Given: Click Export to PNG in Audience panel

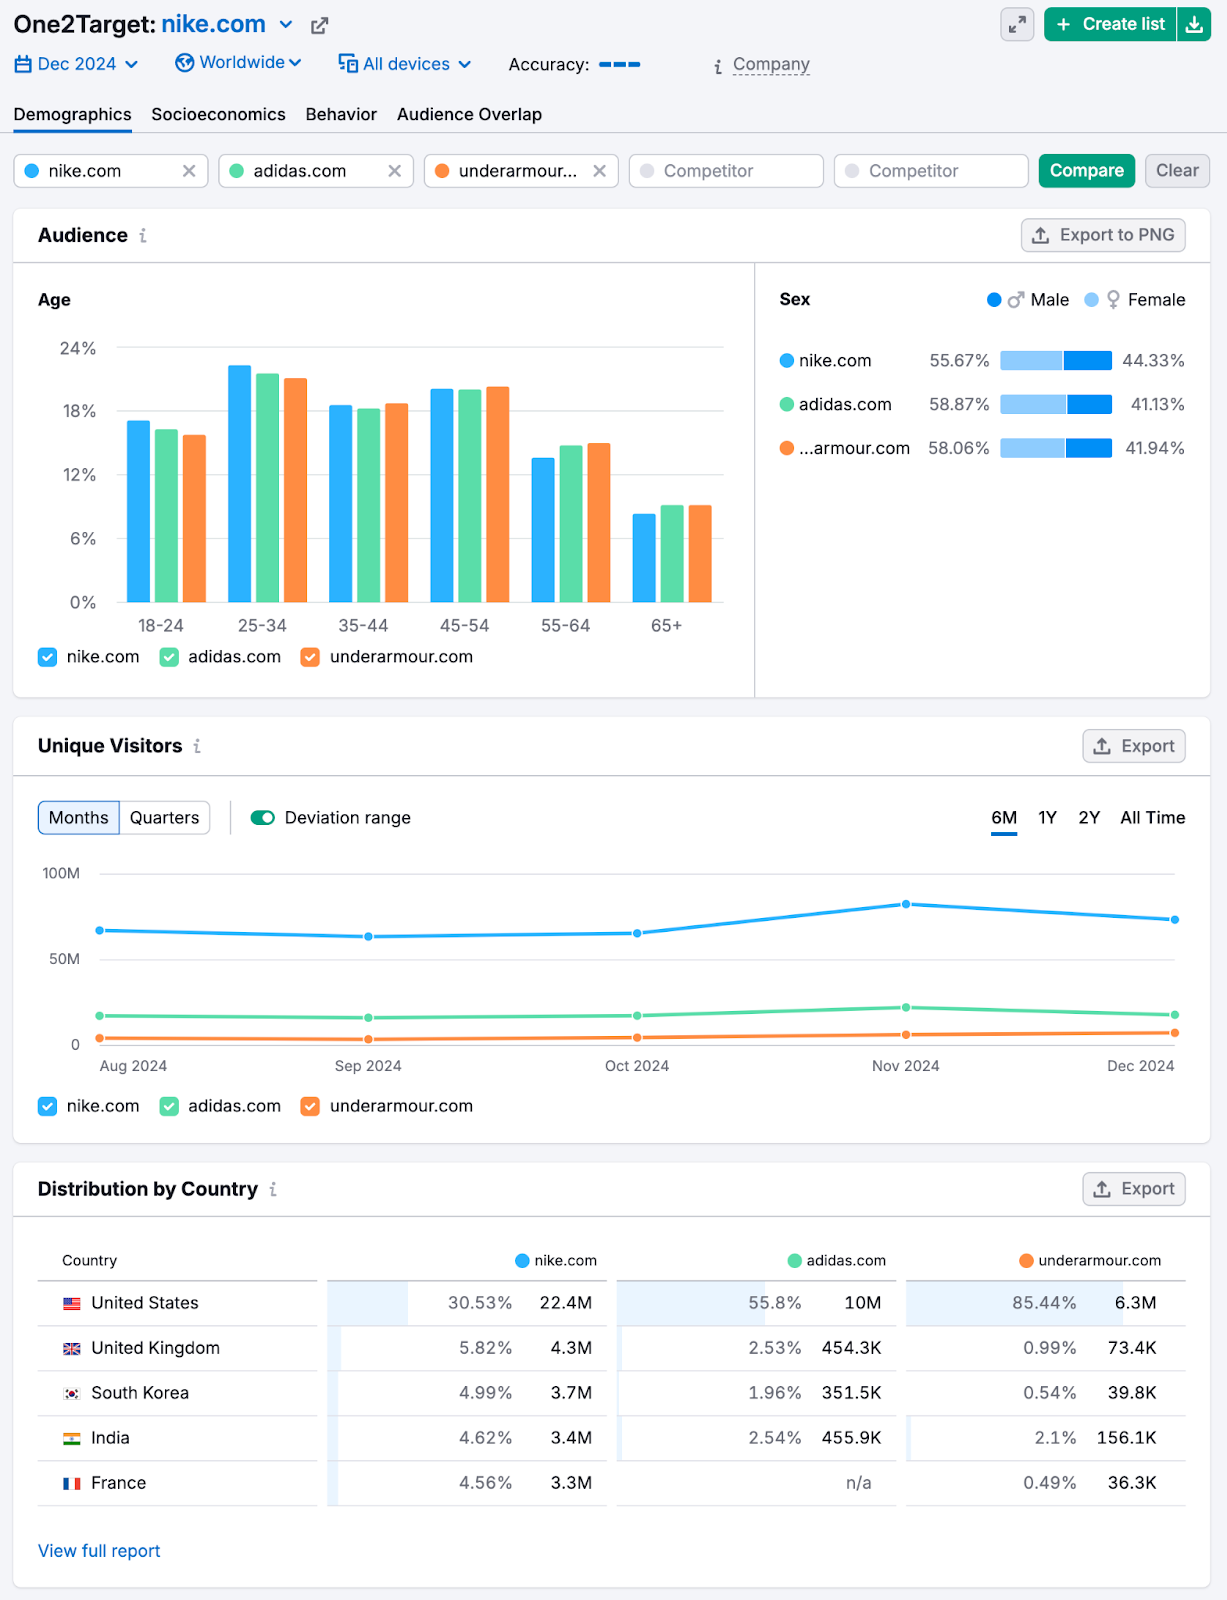Looking at the screenshot, I should tap(1103, 235).
